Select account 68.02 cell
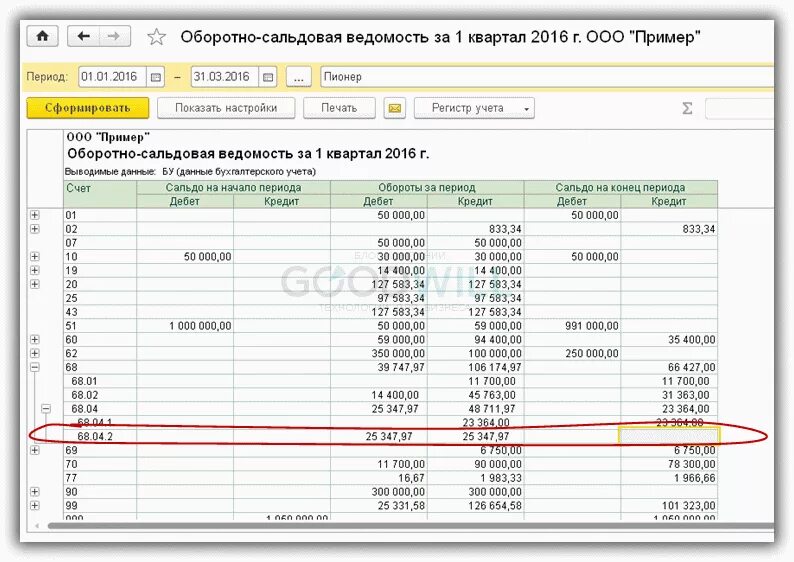 tap(100, 395)
